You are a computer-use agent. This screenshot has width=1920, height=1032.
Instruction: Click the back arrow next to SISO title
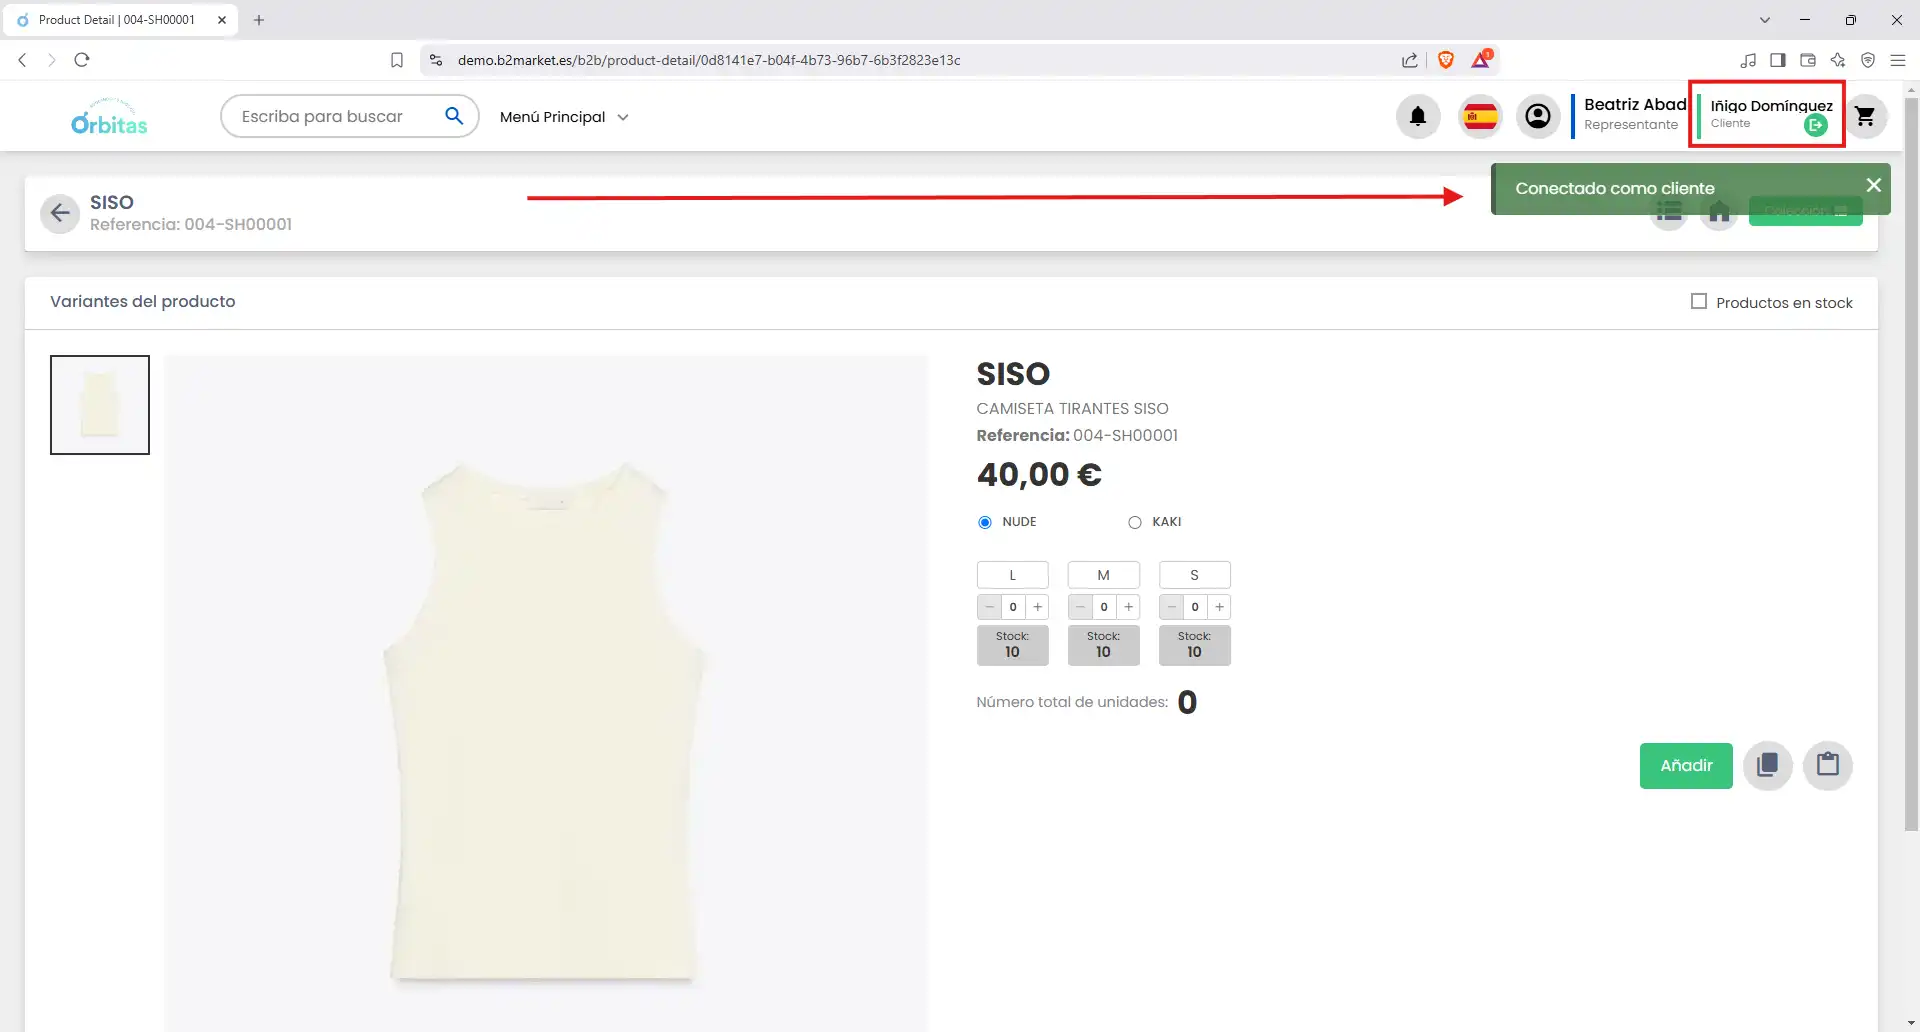click(x=59, y=212)
